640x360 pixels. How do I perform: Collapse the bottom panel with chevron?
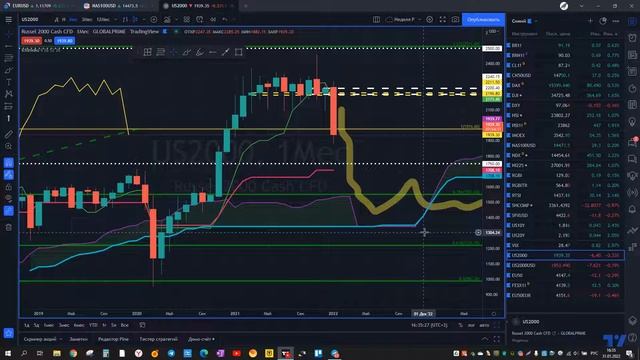point(484,339)
